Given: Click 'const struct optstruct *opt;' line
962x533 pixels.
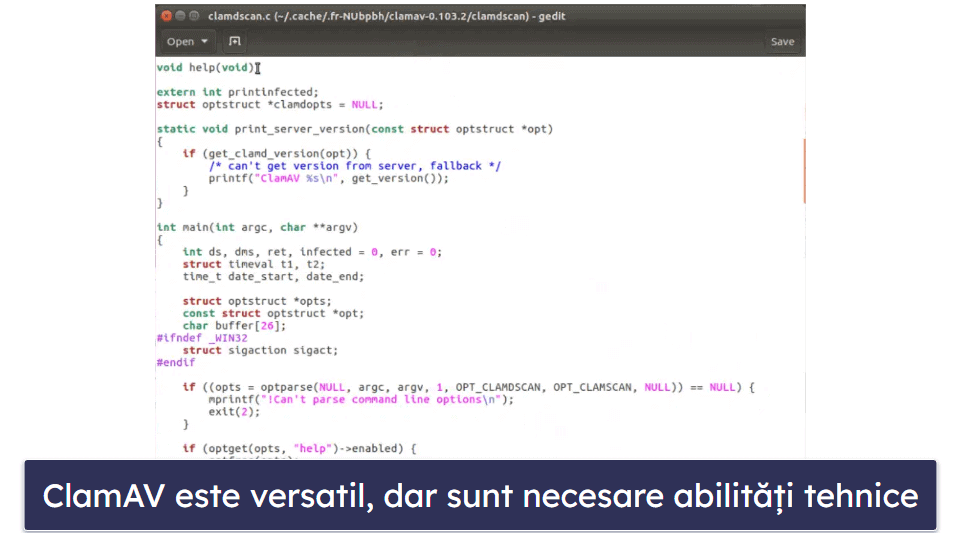Looking at the screenshot, I should tap(273, 313).
